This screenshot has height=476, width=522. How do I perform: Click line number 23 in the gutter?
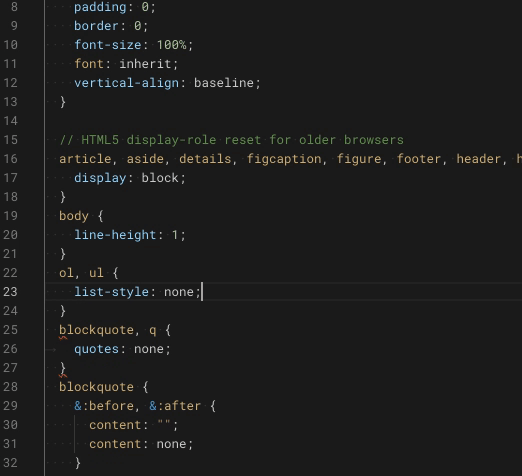click(10, 292)
